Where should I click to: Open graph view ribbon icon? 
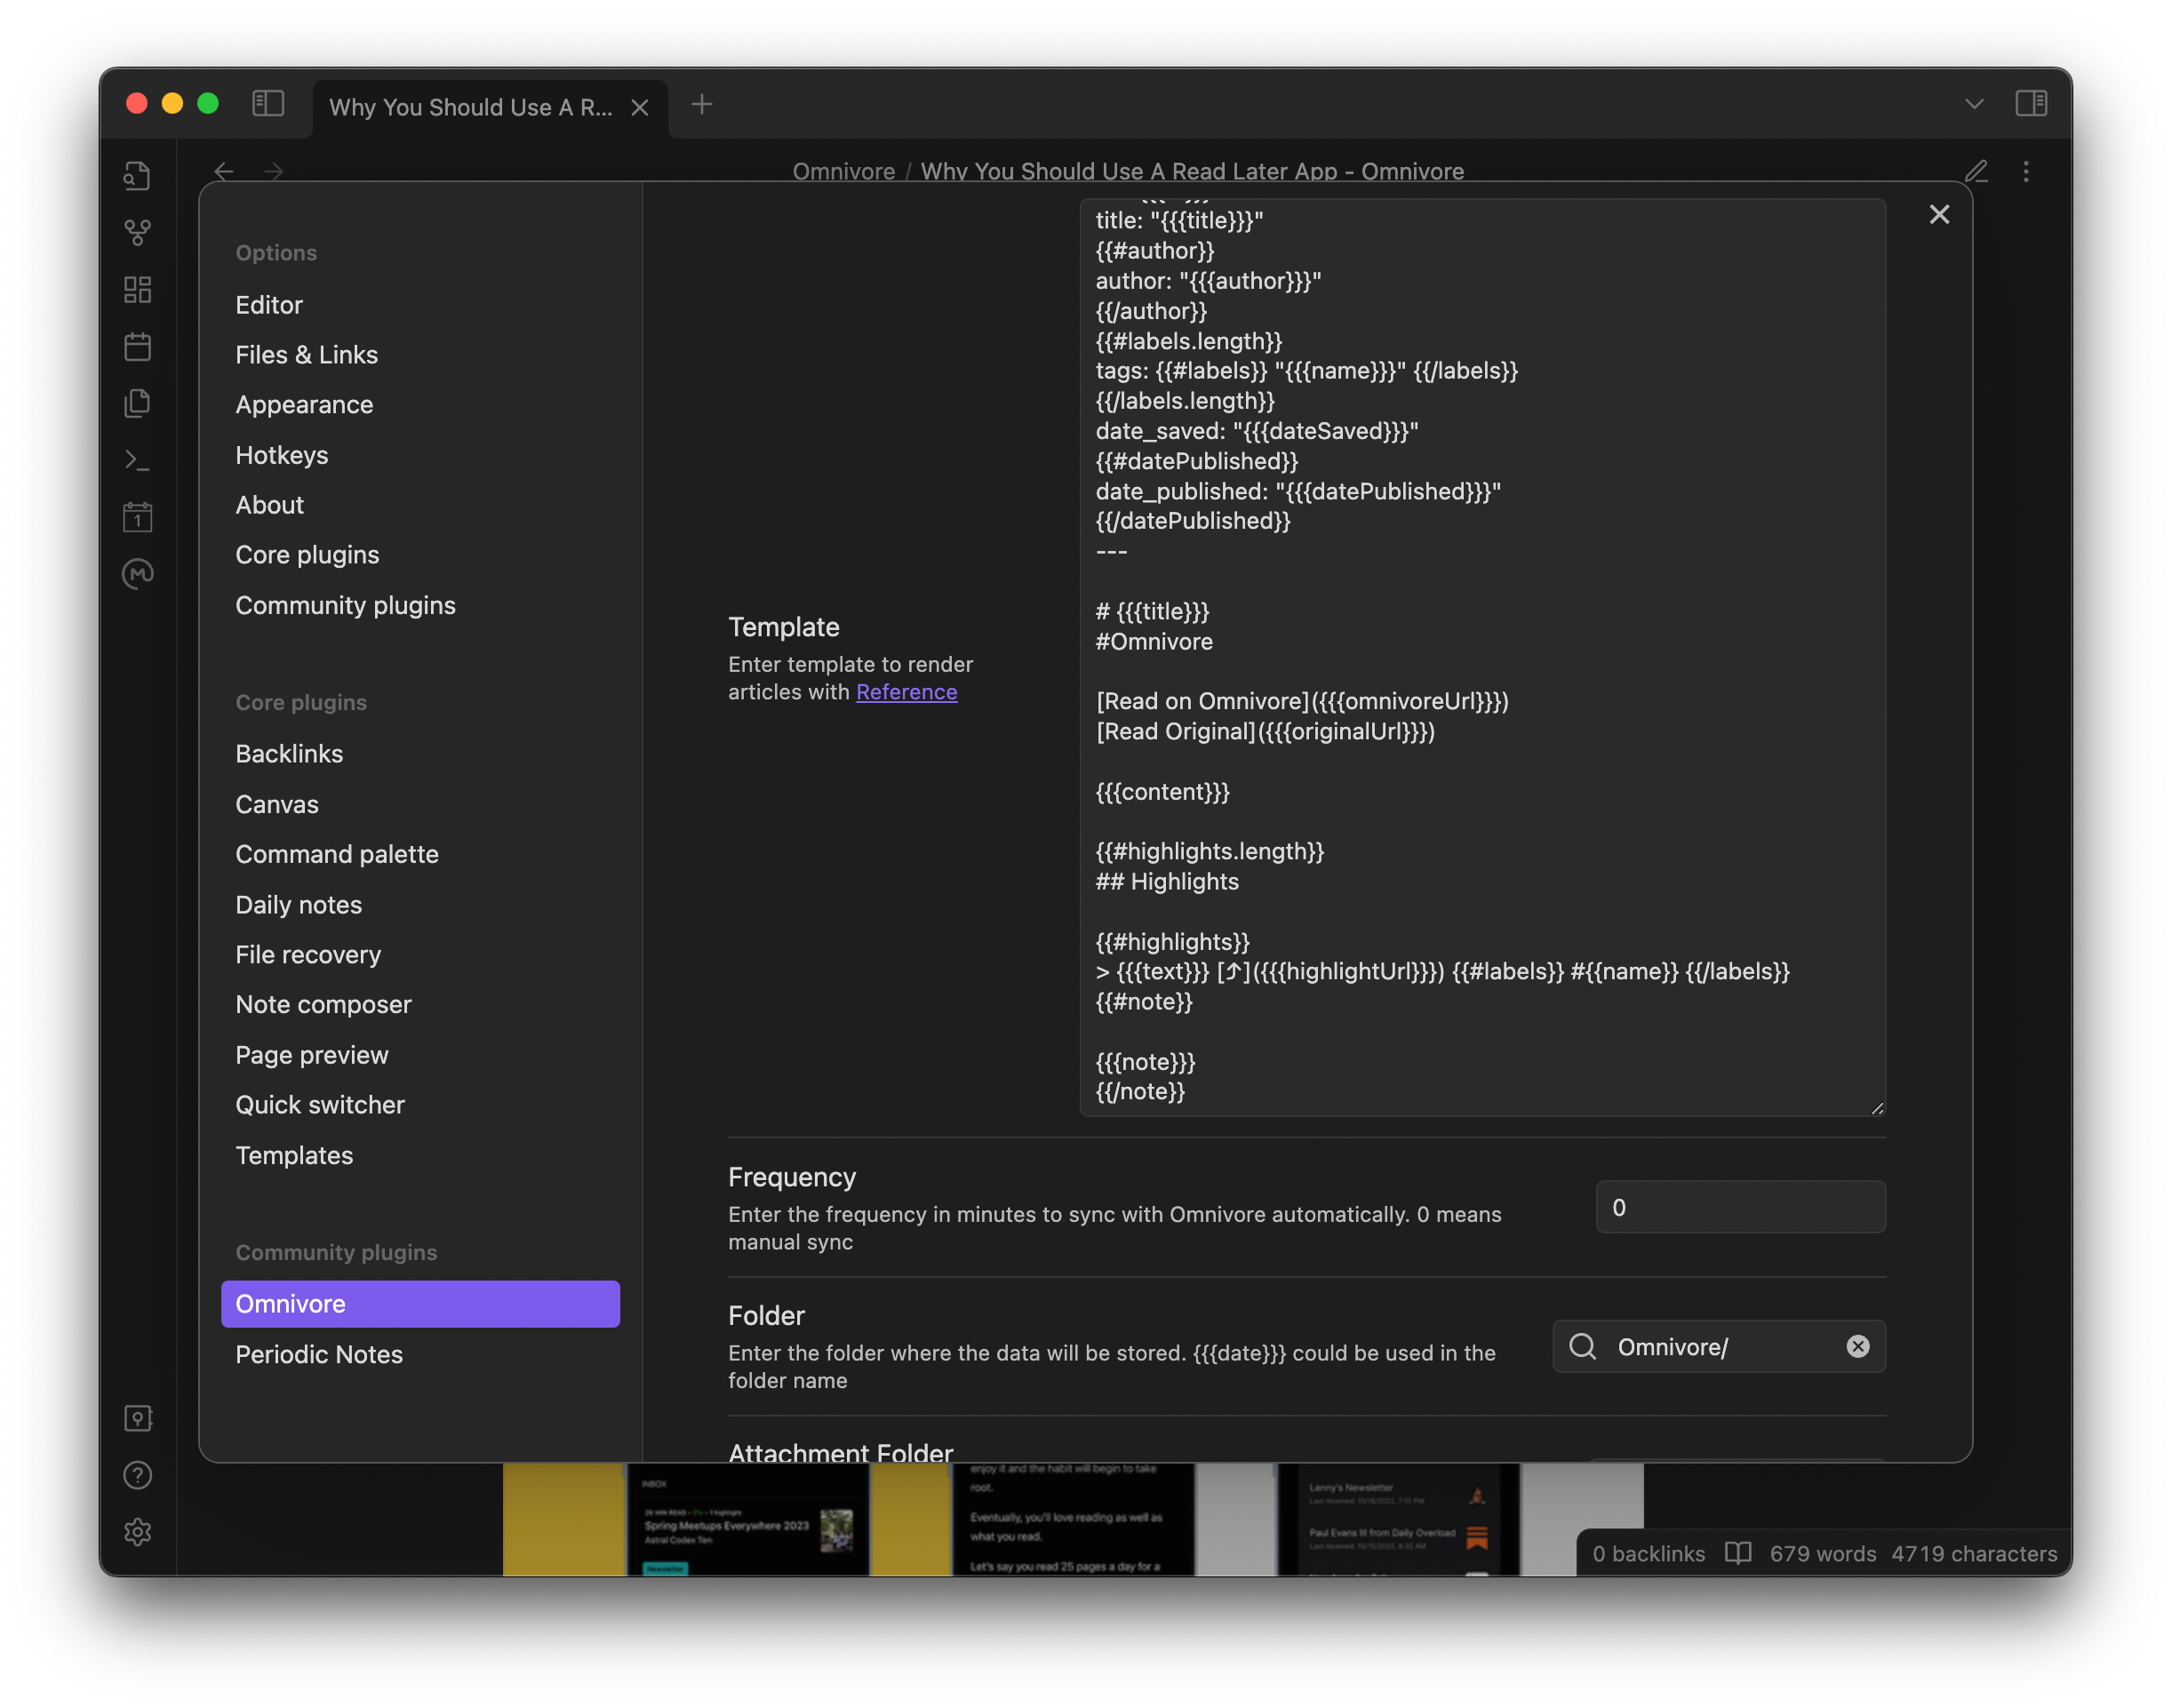[137, 232]
